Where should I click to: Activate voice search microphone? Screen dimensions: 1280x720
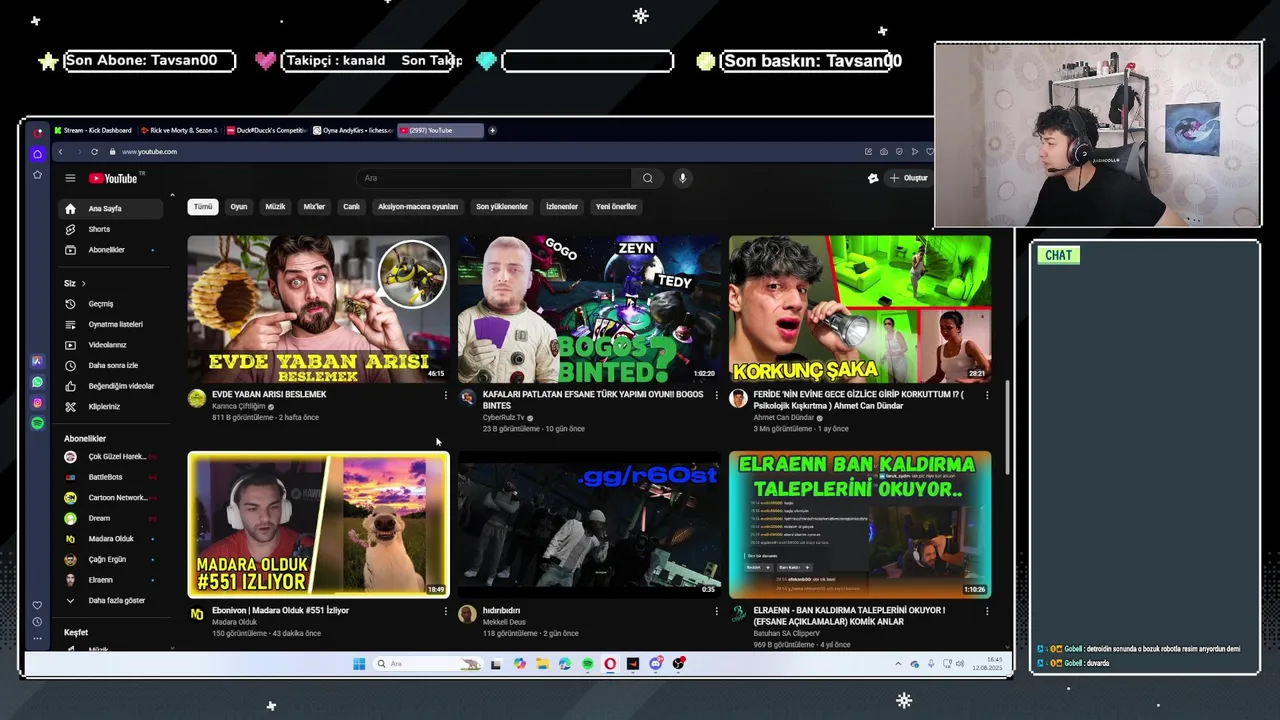coord(682,178)
